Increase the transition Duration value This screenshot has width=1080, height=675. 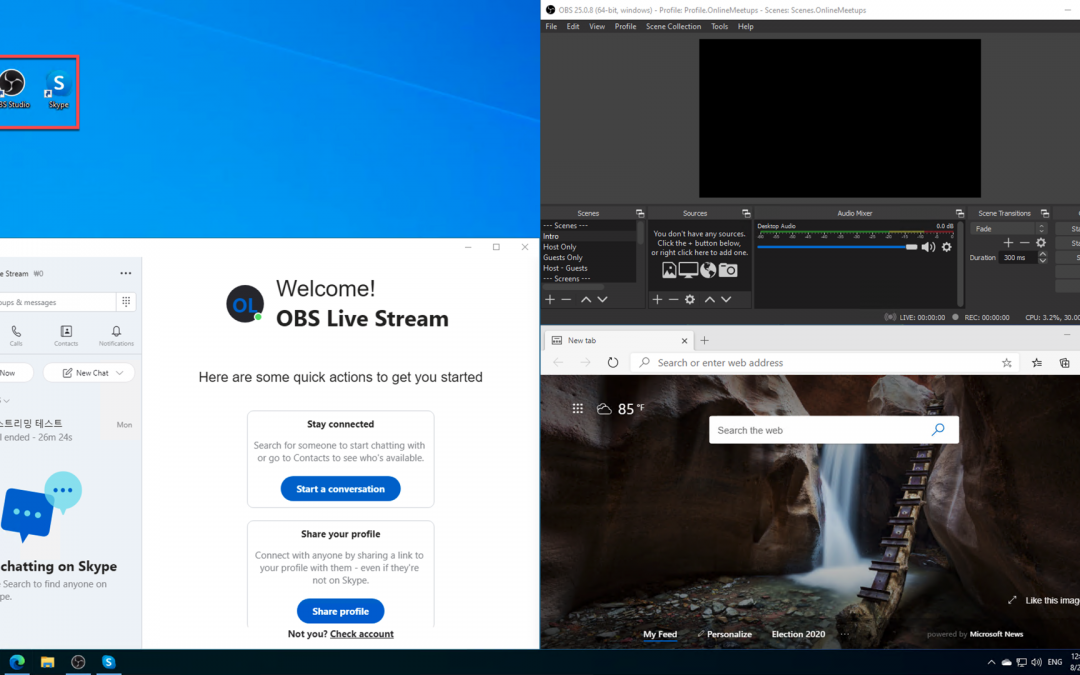pyautogui.click(x=1043, y=254)
